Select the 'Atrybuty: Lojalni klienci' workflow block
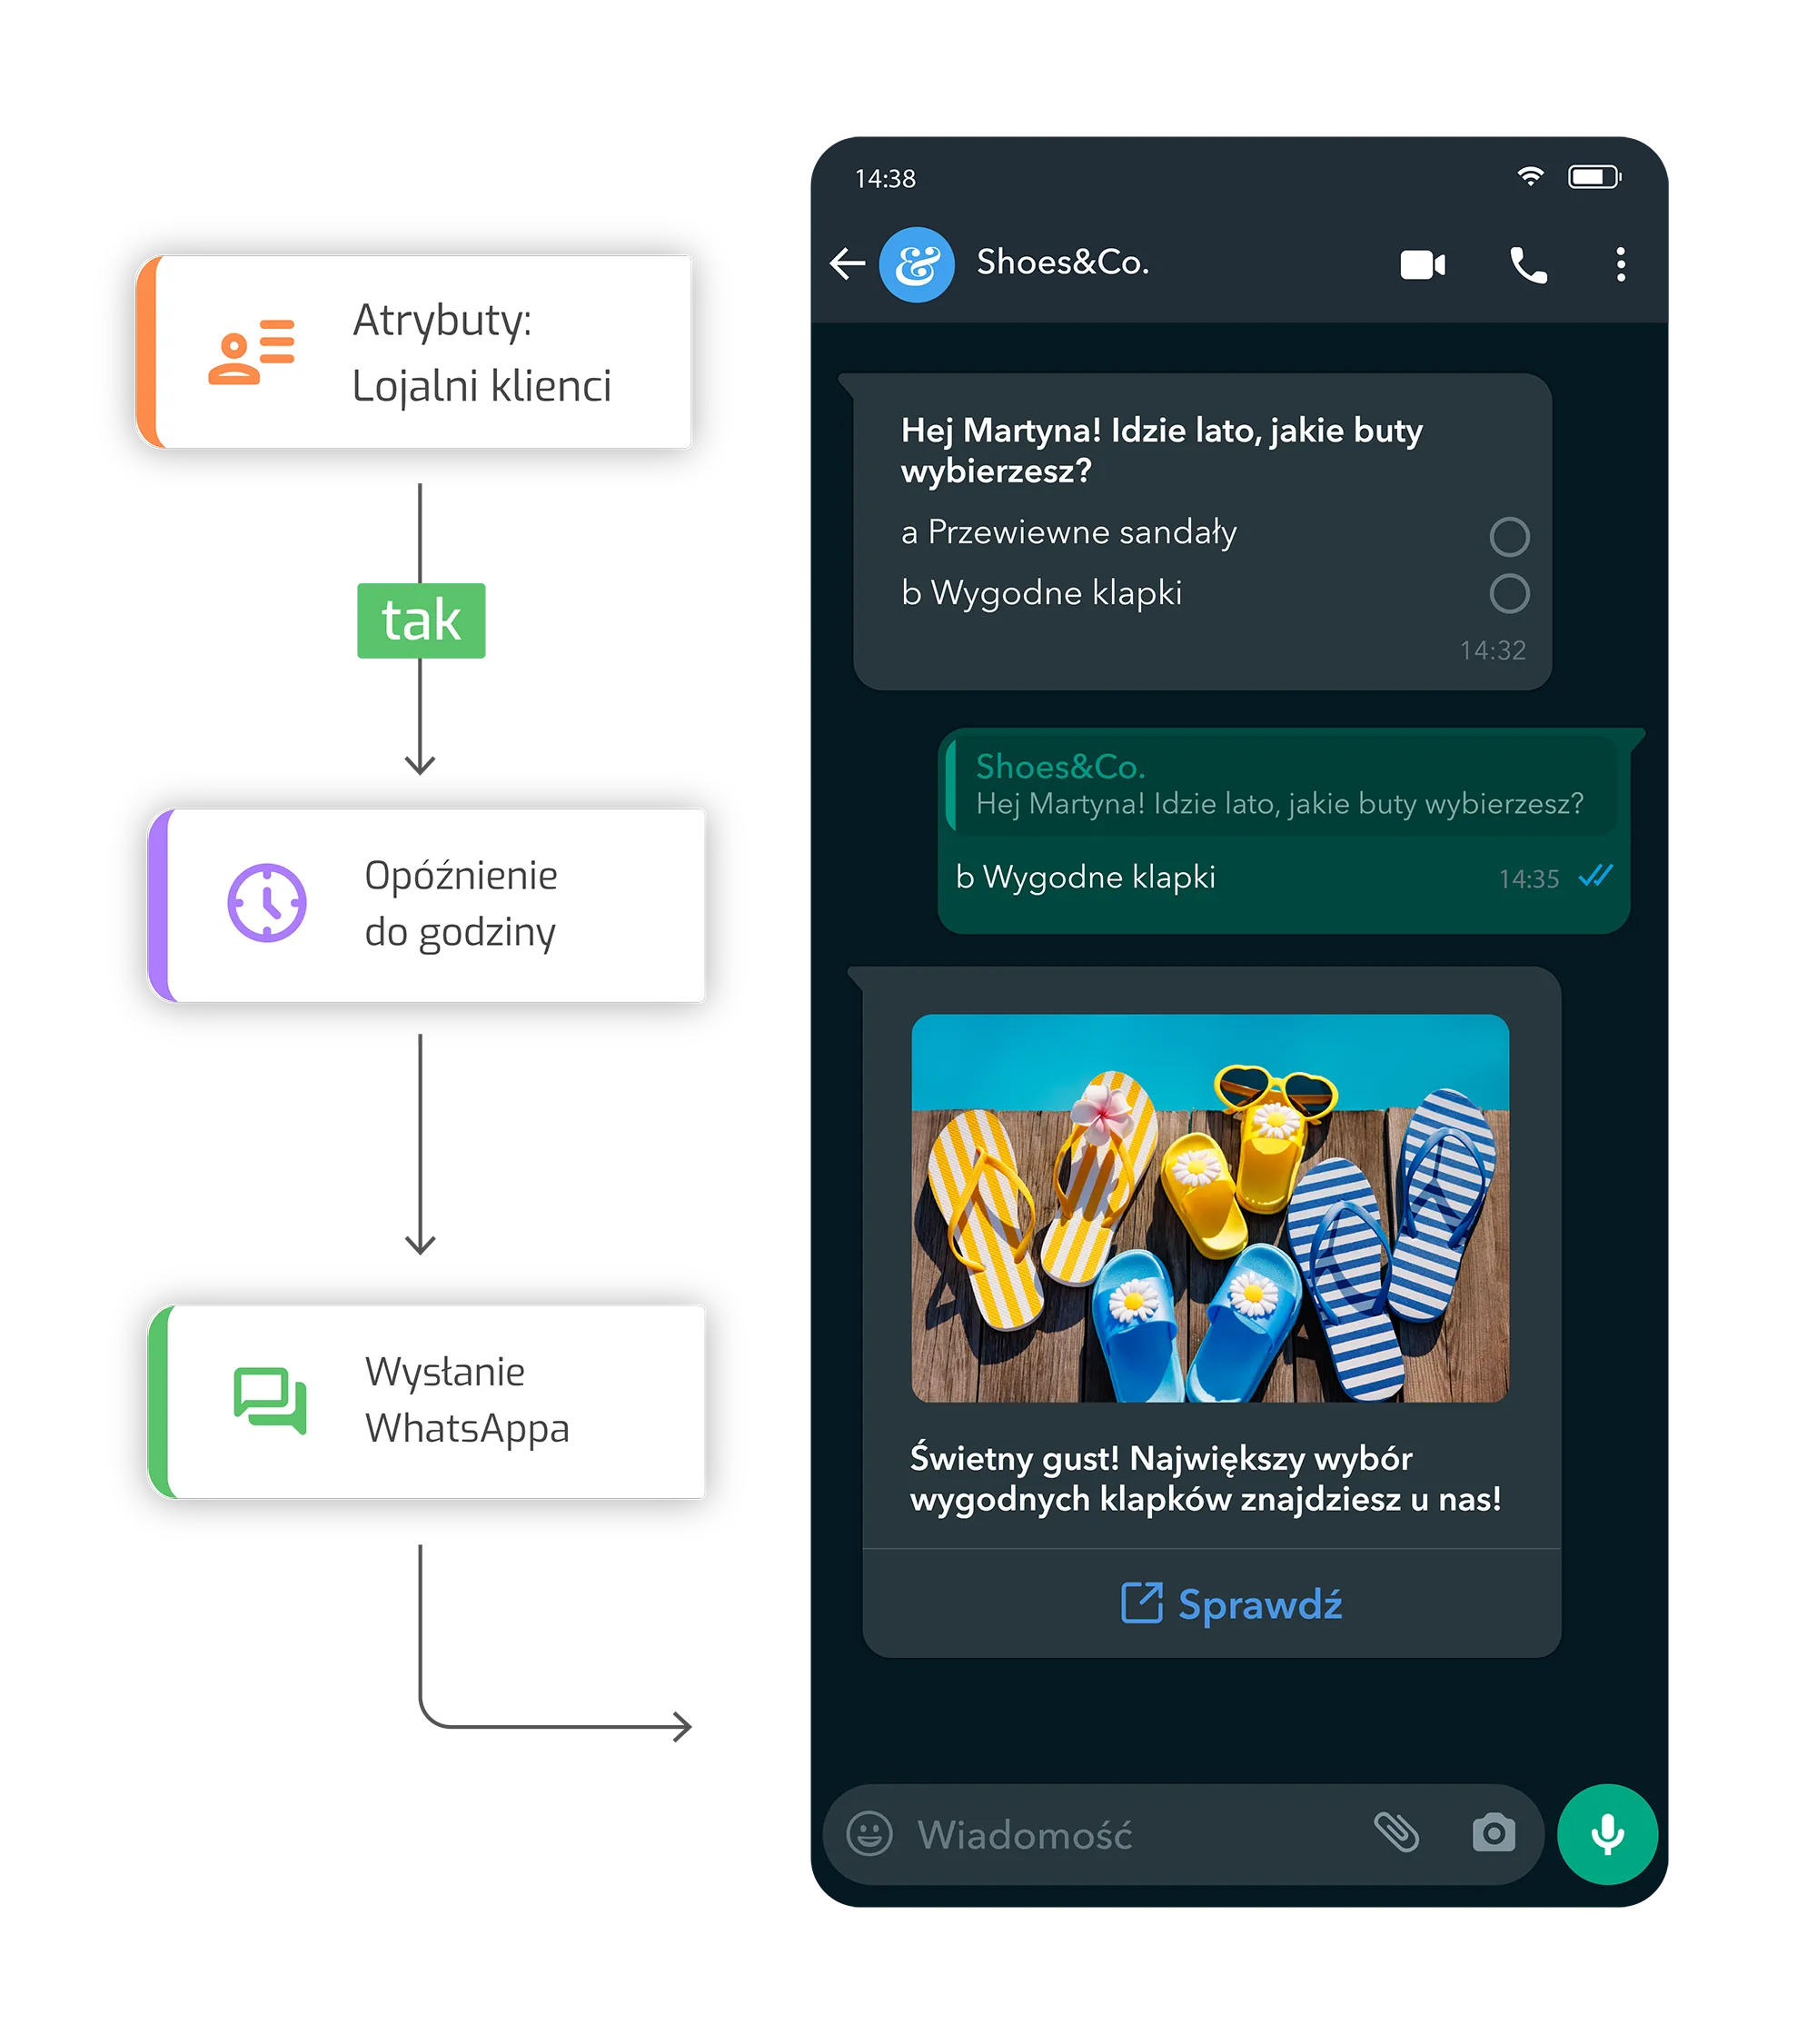Image resolution: width=1817 pixels, height=2044 pixels. [x=415, y=352]
